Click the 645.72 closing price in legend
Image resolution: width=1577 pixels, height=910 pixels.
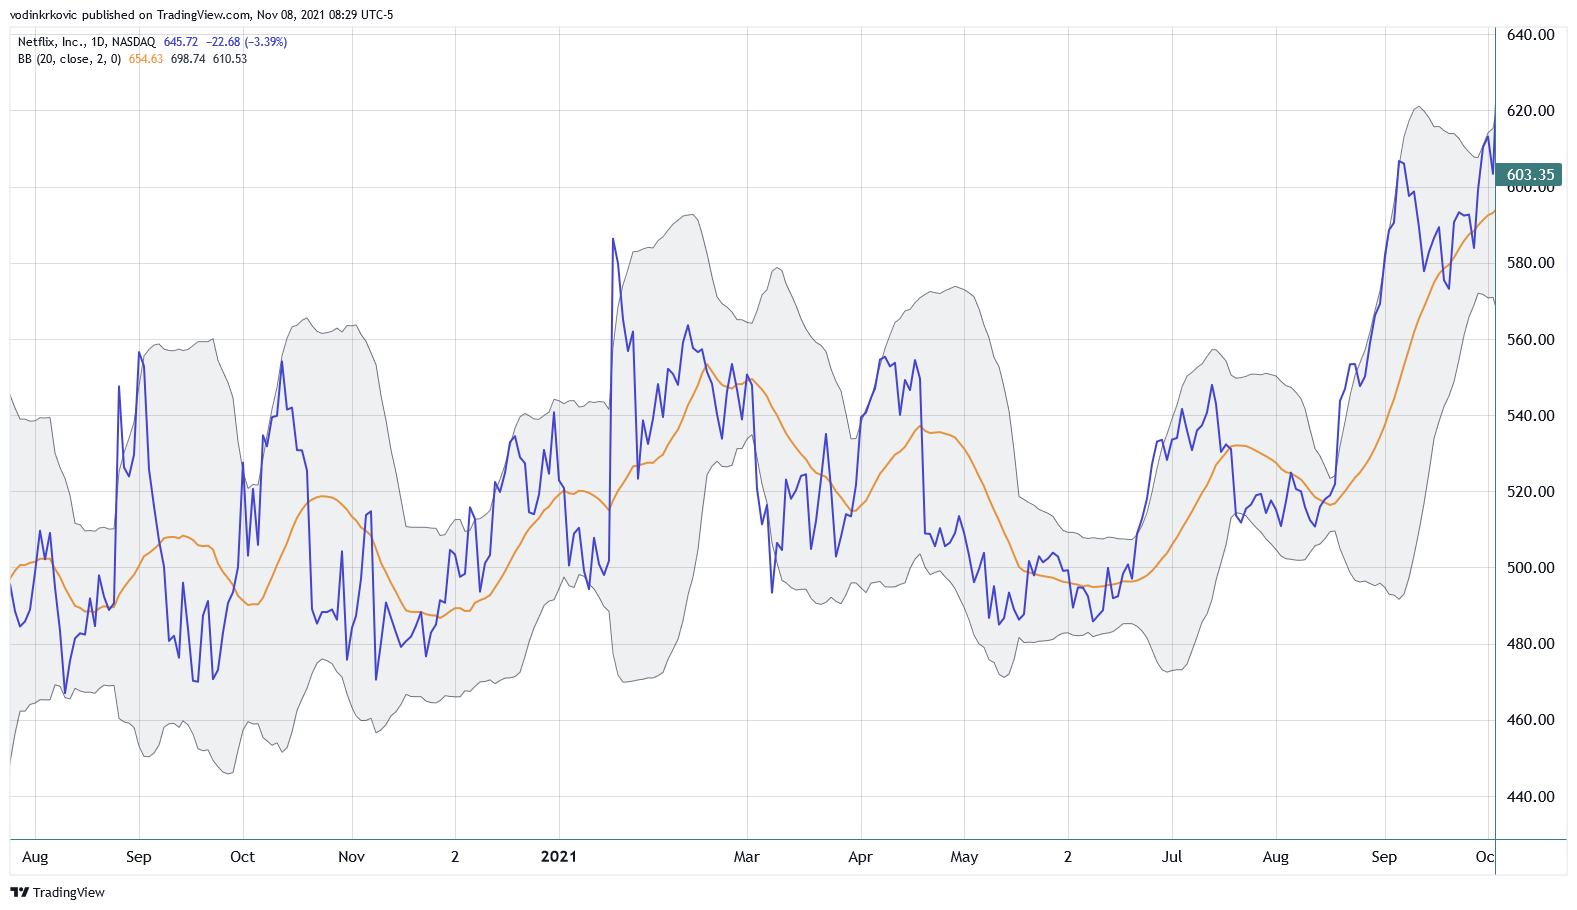click(181, 42)
